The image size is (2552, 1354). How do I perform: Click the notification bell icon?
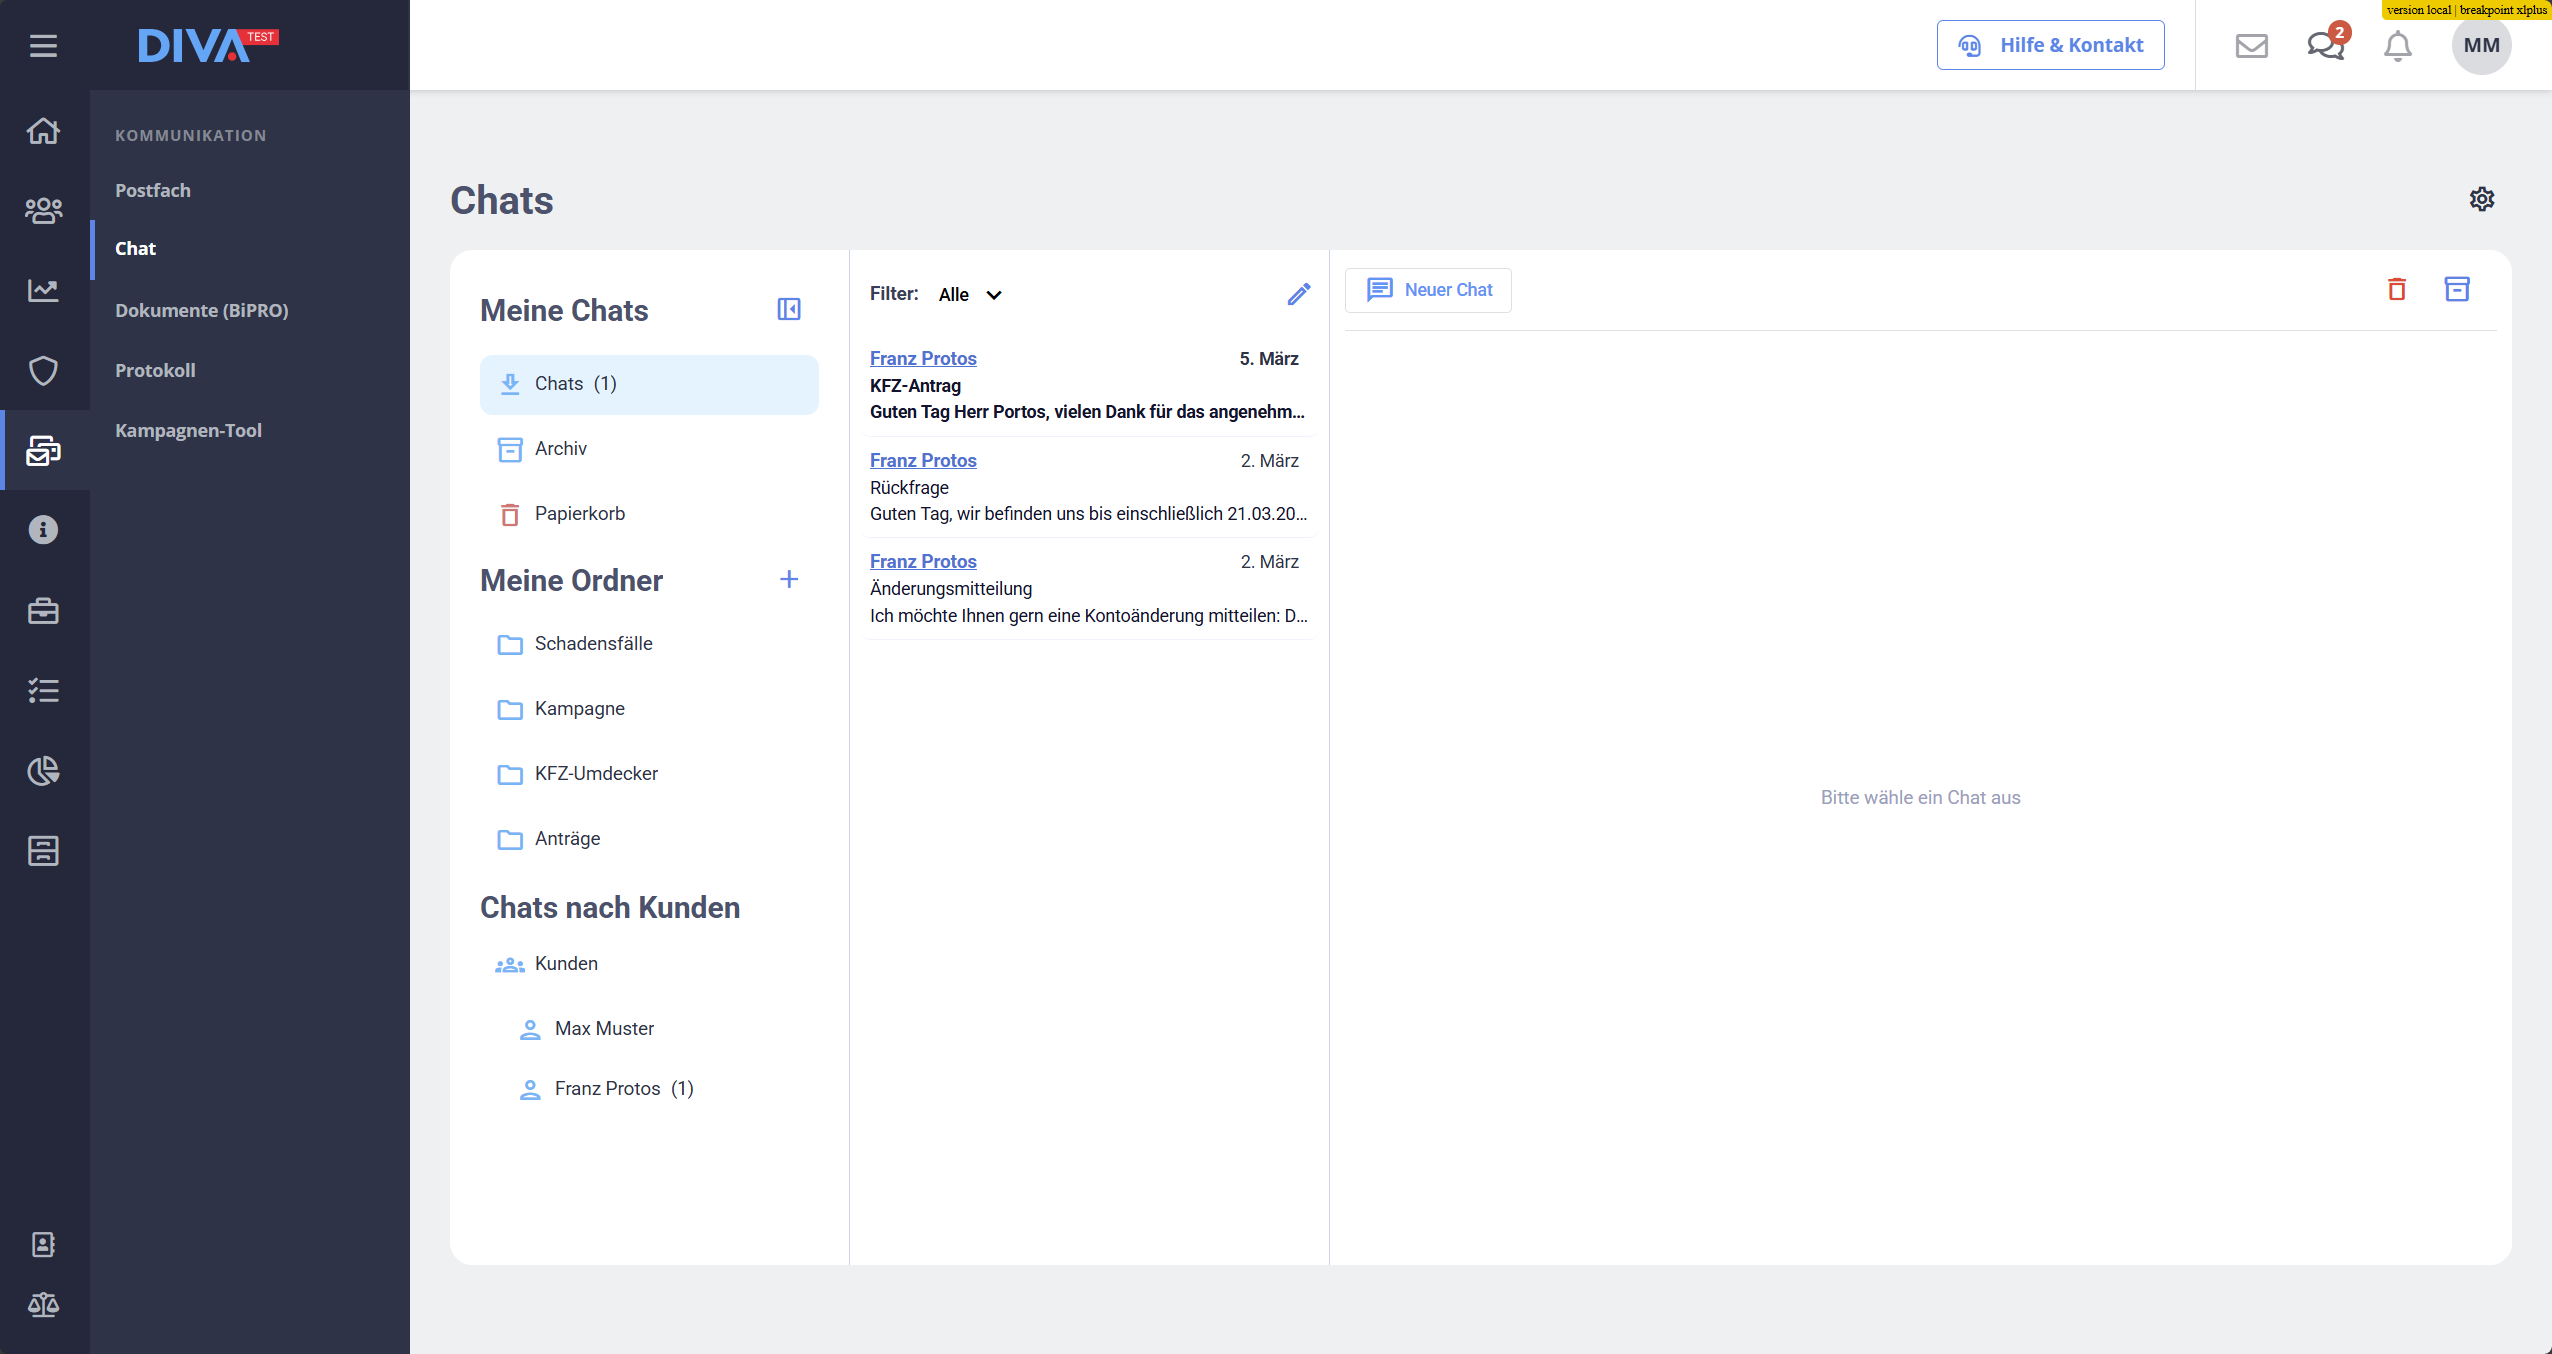2398,46
